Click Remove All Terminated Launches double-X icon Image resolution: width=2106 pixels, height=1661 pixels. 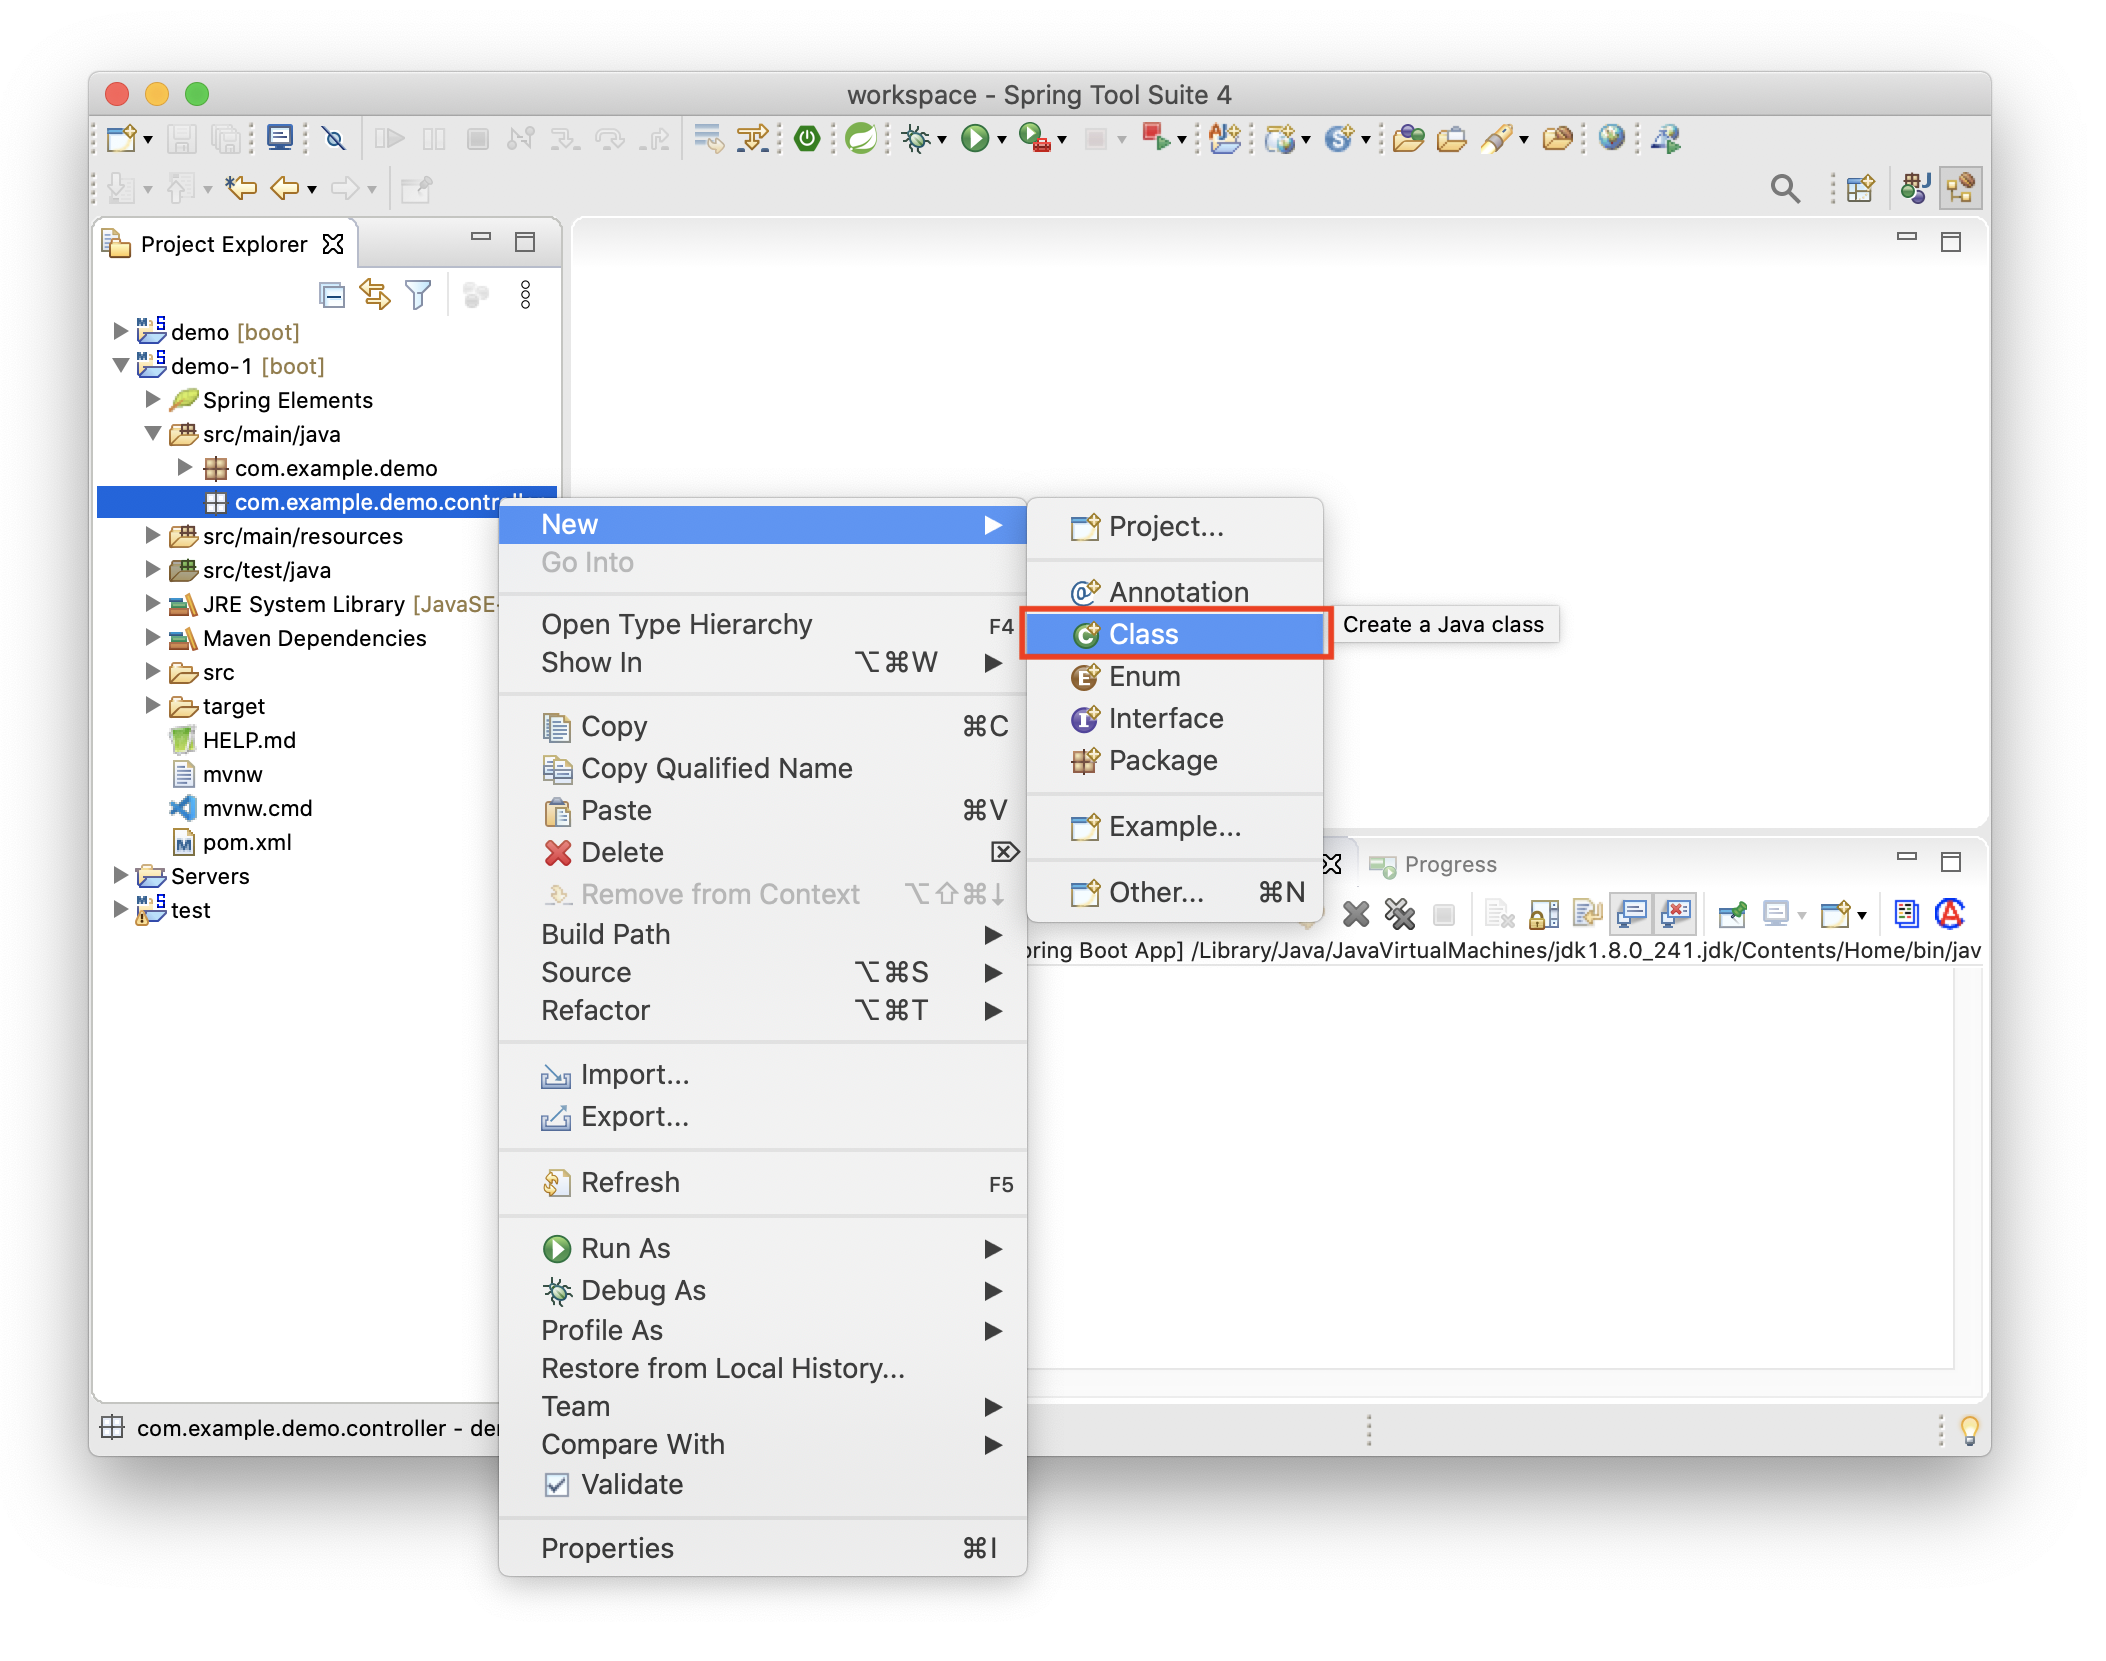point(1400,914)
